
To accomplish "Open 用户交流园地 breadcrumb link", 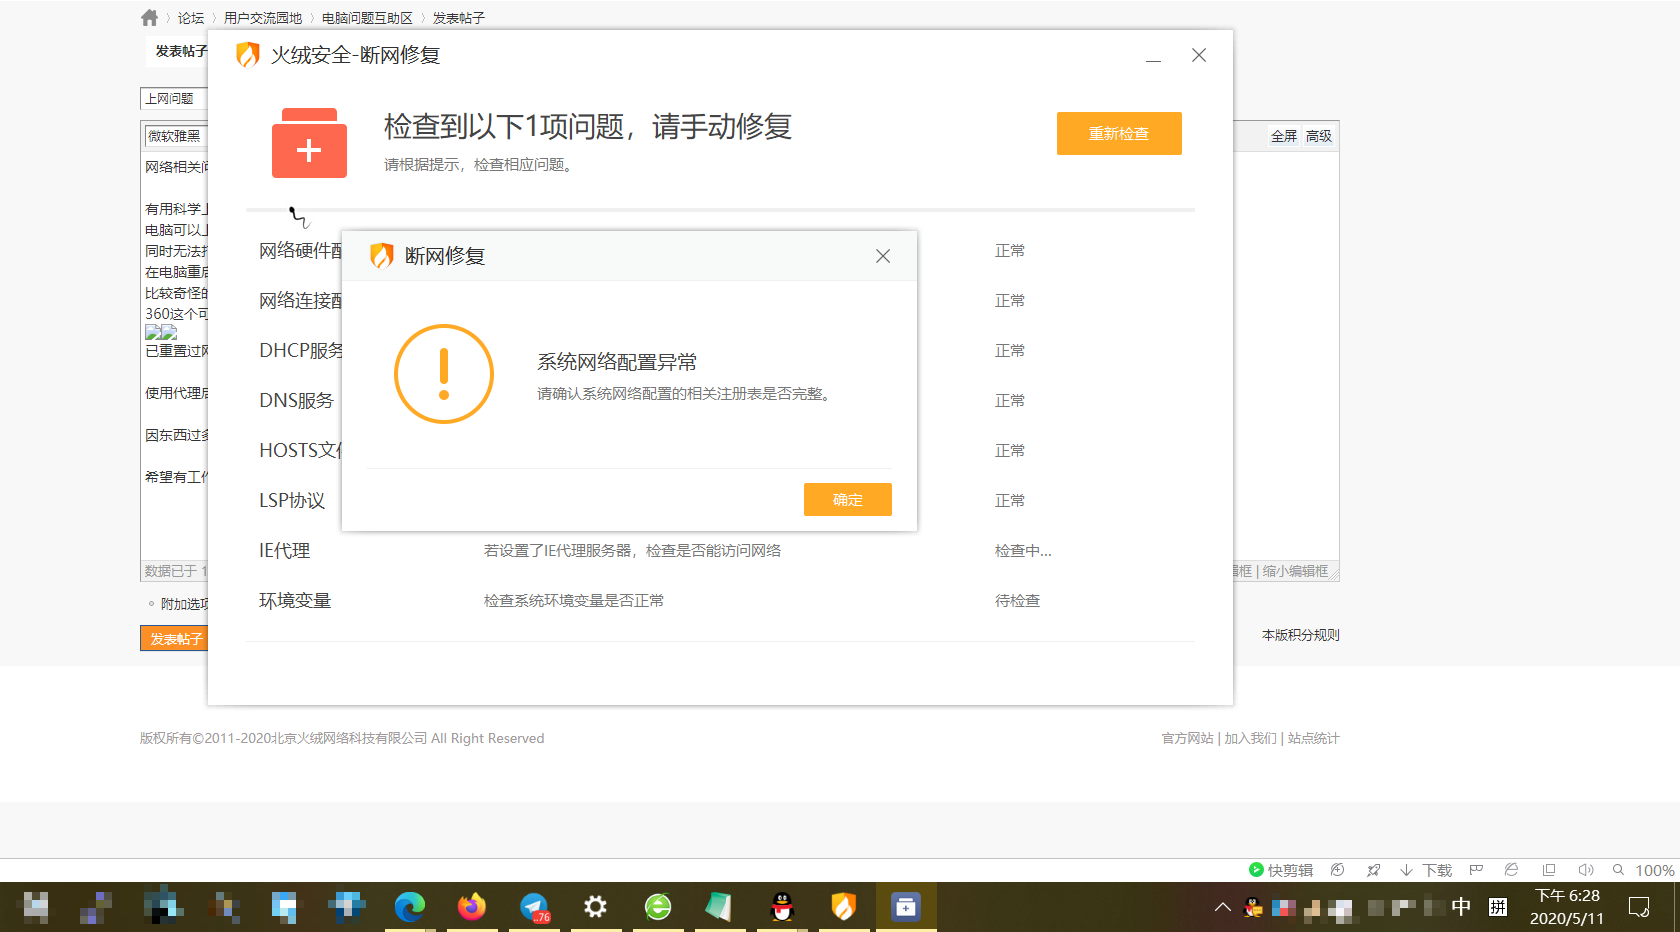I will [x=263, y=18].
